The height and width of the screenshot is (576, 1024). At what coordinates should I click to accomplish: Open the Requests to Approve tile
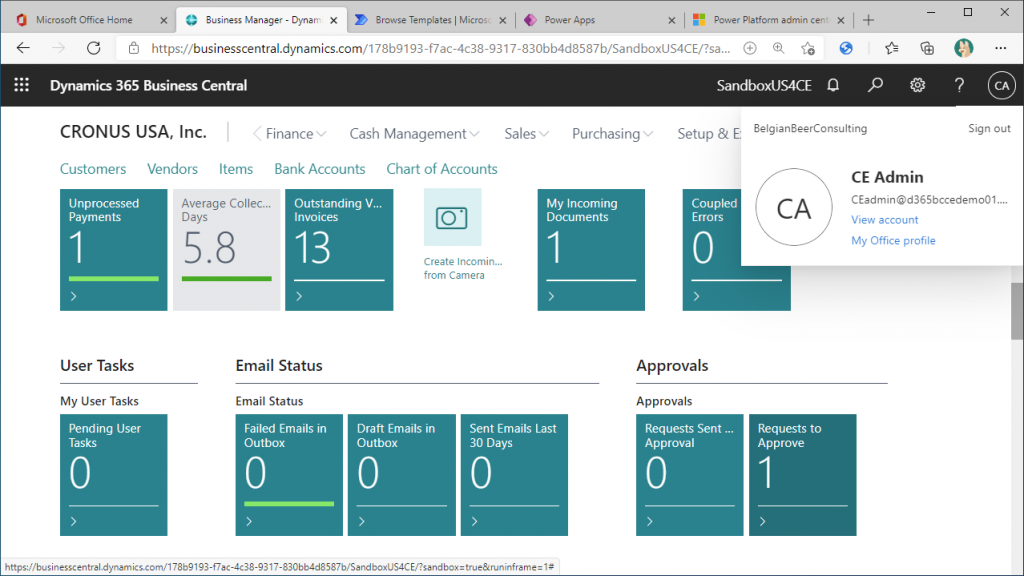[803, 475]
